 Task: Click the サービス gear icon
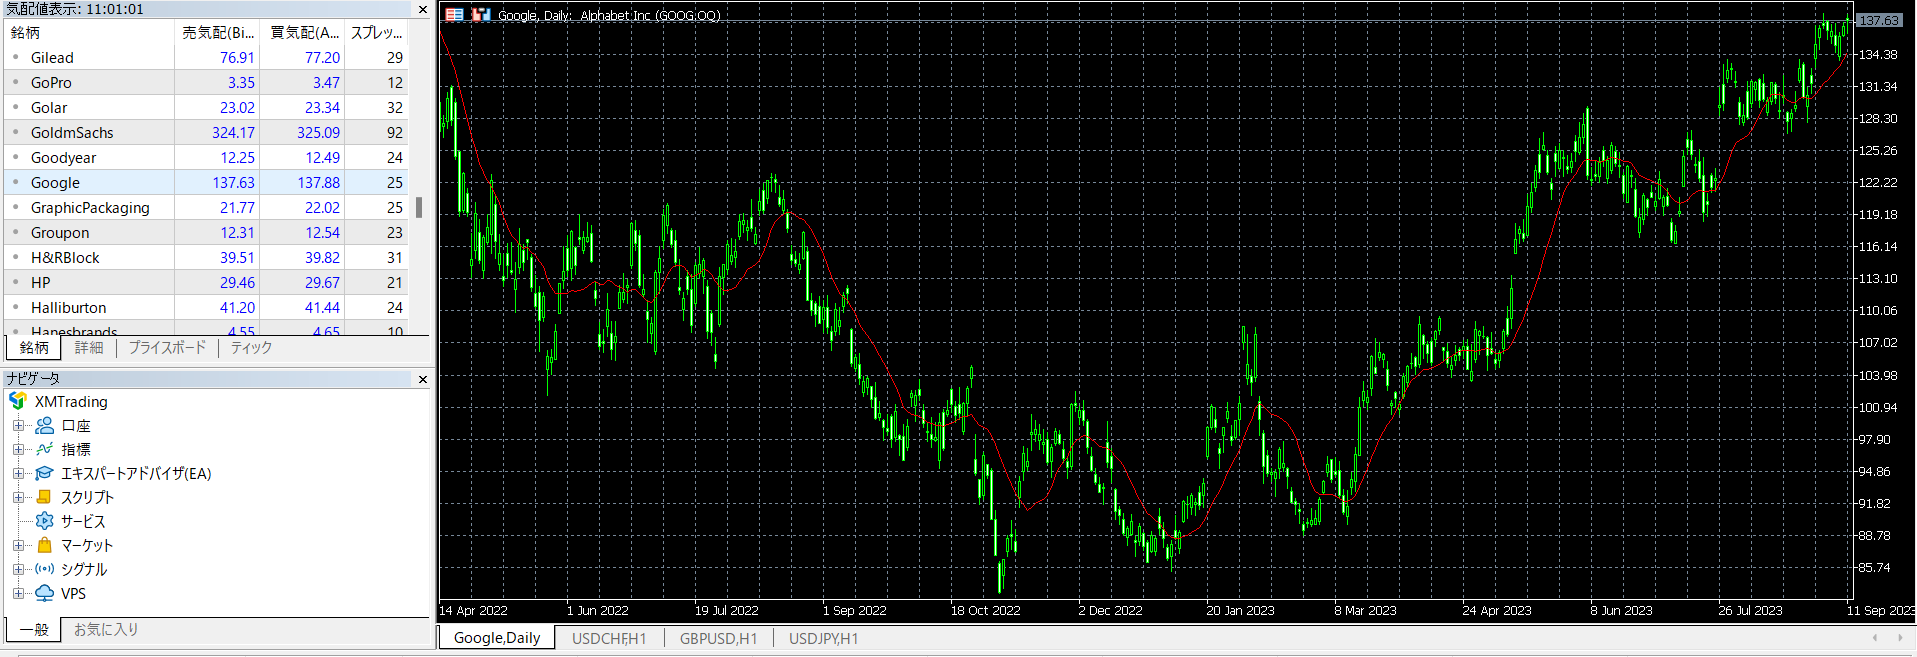pyautogui.click(x=45, y=521)
